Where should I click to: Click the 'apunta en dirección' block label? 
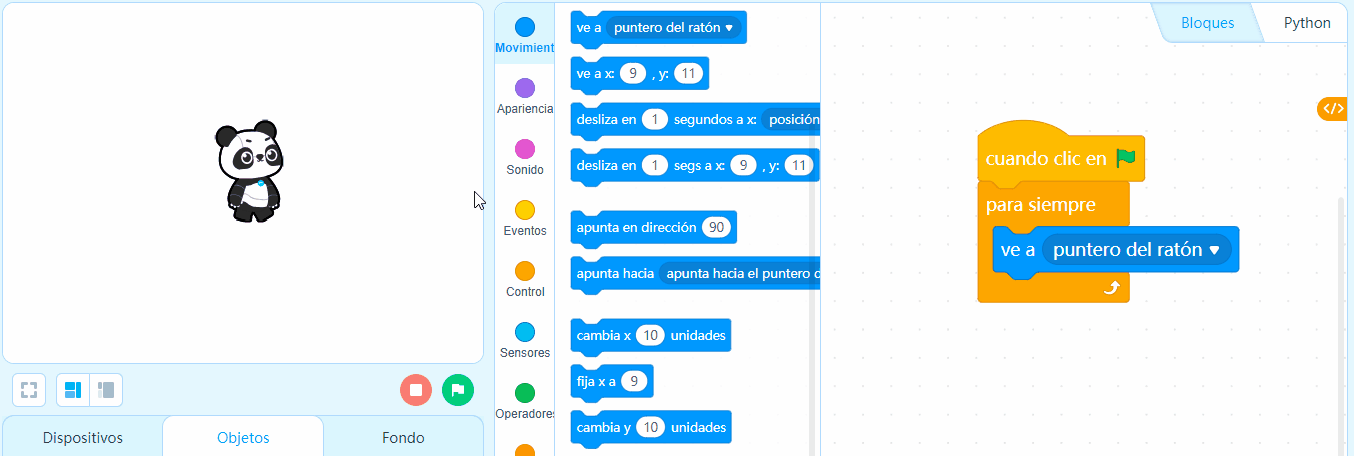(636, 227)
